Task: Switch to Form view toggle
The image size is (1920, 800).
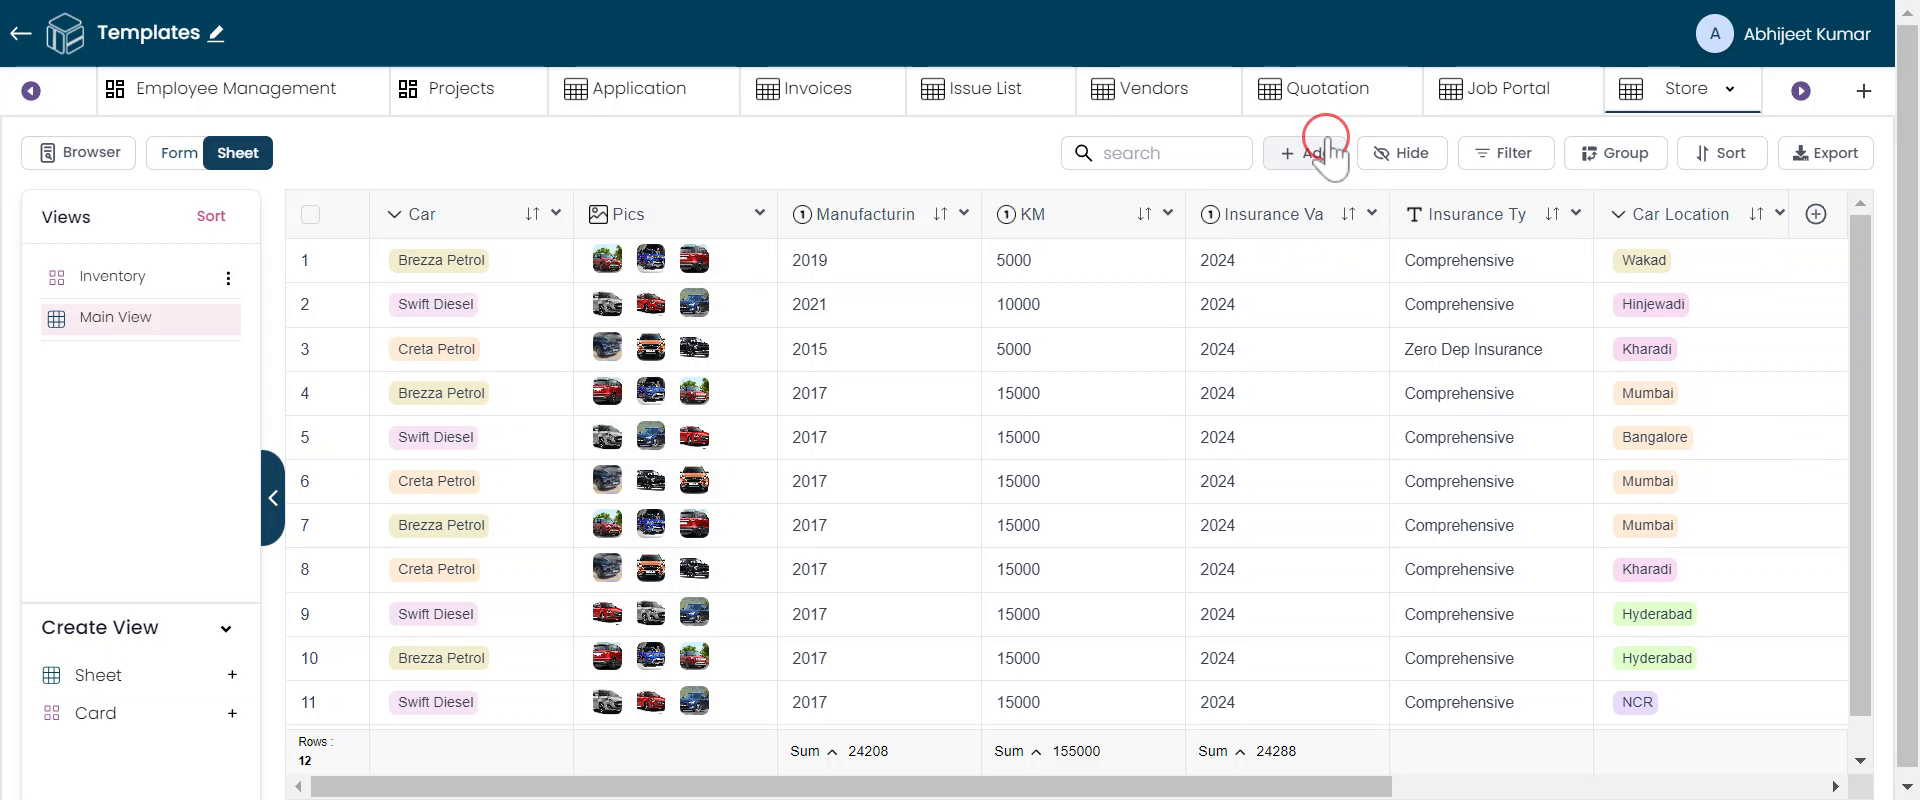Action: [x=178, y=153]
